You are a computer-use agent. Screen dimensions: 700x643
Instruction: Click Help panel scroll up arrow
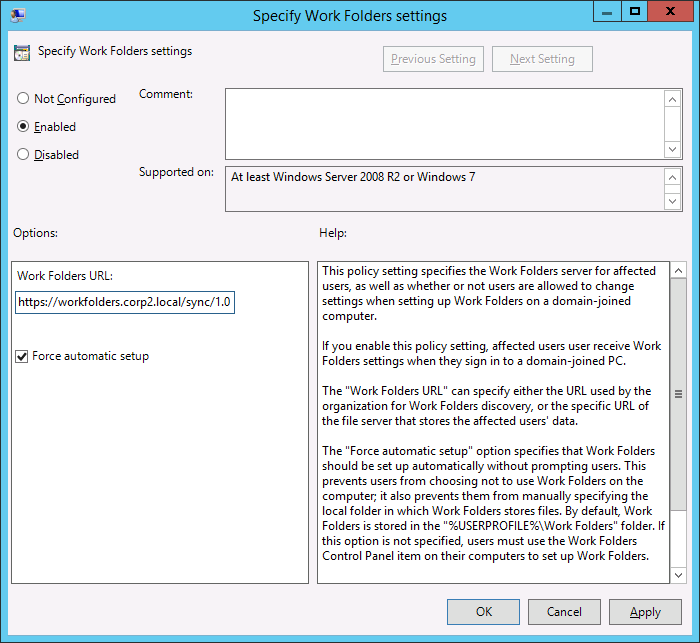click(678, 271)
